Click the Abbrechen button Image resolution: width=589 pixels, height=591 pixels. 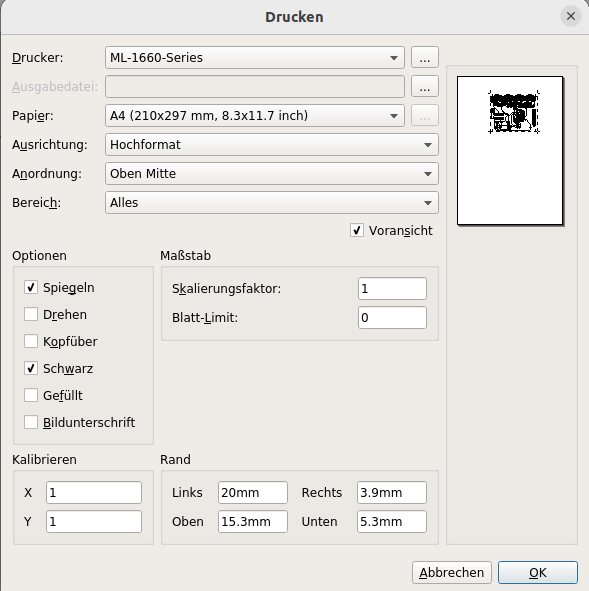pos(452,573)
